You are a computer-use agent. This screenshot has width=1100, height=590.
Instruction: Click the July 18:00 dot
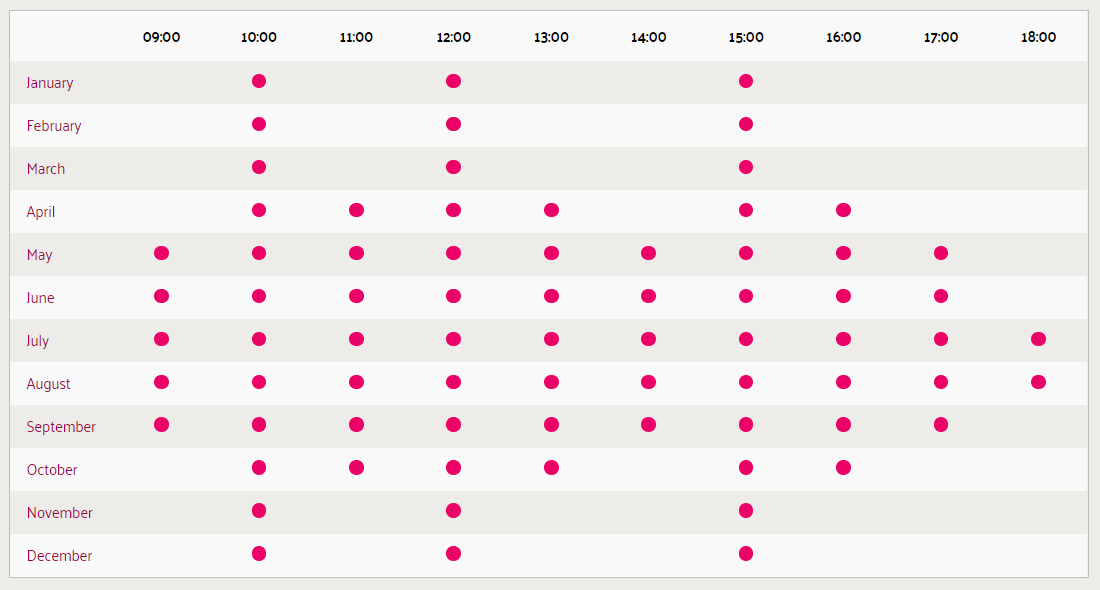pyautogui.click(x=1038, y=339)
